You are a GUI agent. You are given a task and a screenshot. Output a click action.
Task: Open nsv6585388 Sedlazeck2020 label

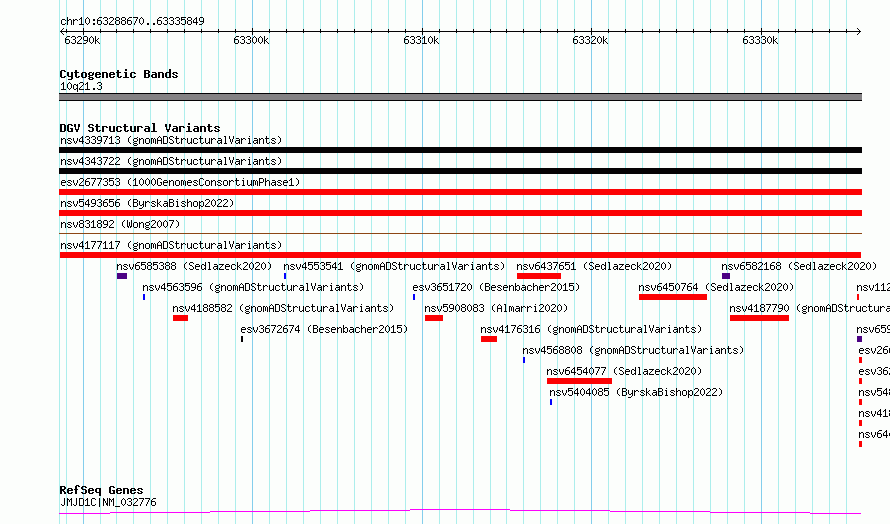(x=194, y=266)
